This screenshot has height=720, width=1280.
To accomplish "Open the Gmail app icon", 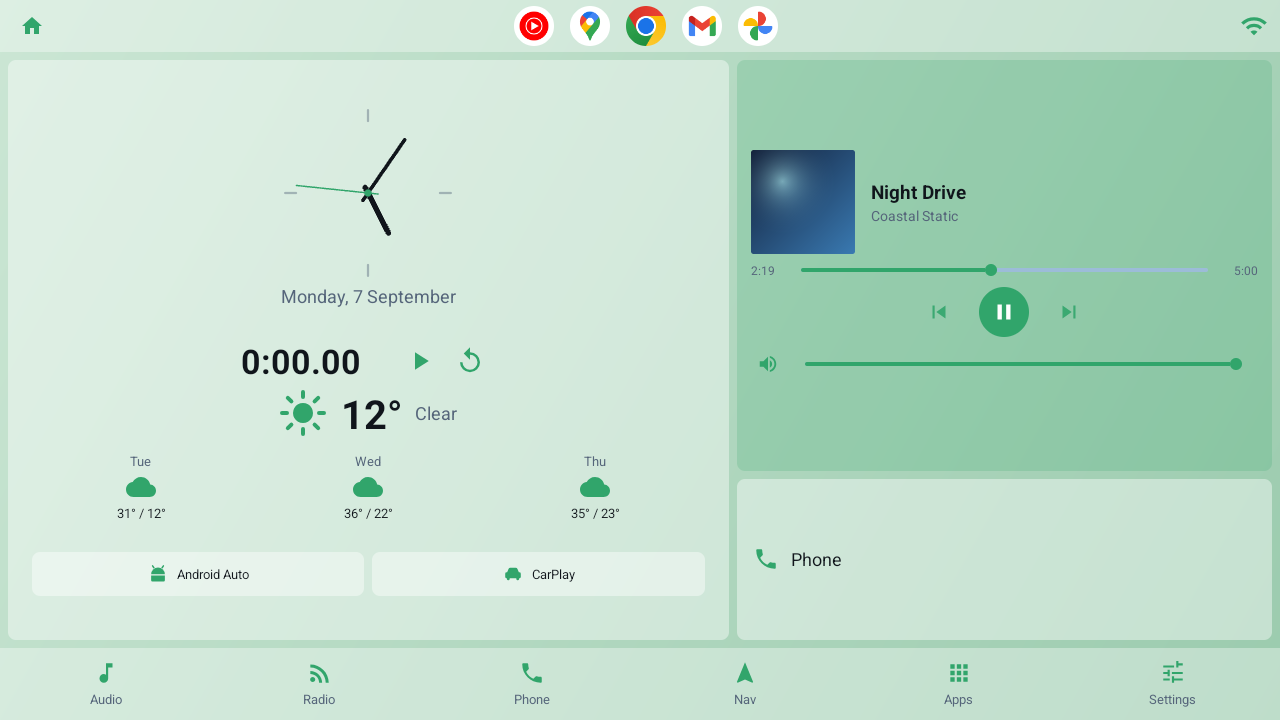I will pyautogui.click(x=702, y=26).
